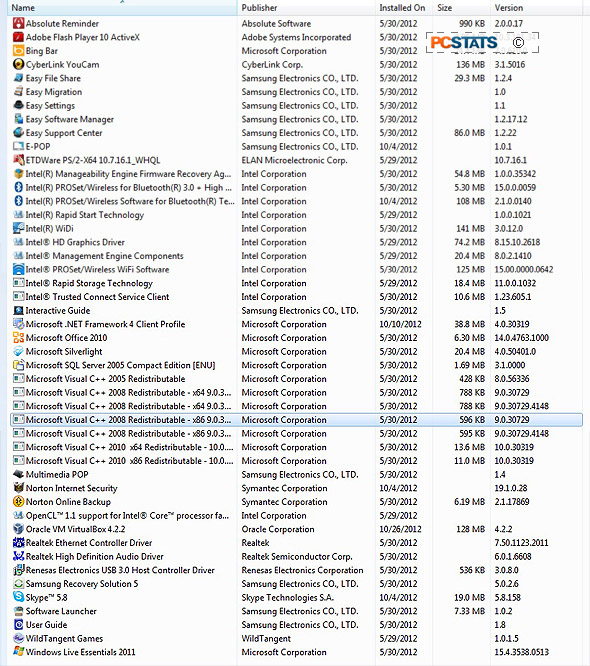Click the Norton Internet Security icon
The height and width of the screenshot is (666, 590).
pos(18,488)
